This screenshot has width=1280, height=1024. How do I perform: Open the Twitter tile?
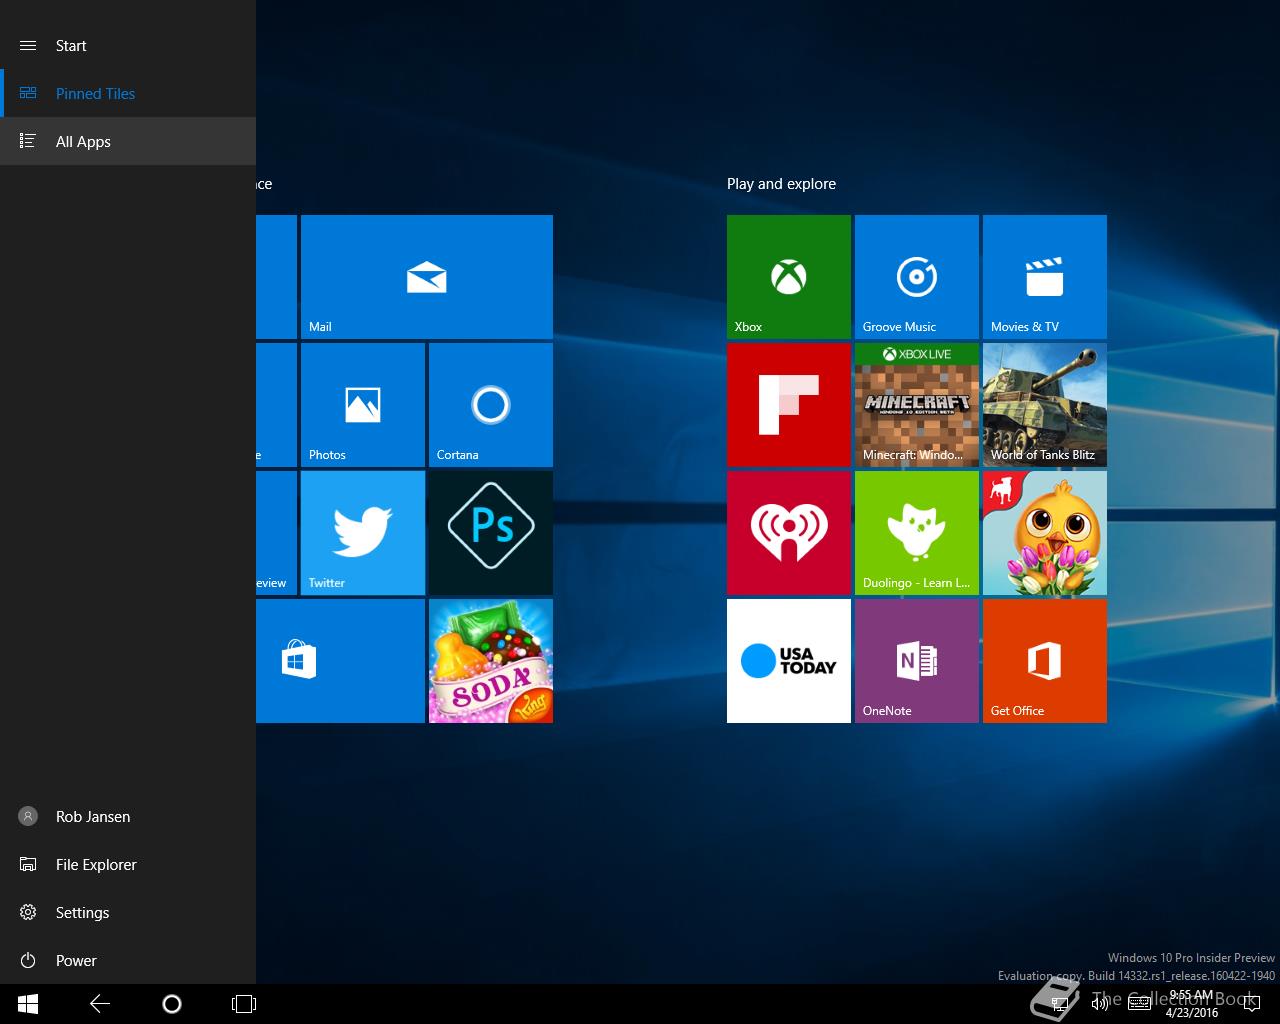363,533
